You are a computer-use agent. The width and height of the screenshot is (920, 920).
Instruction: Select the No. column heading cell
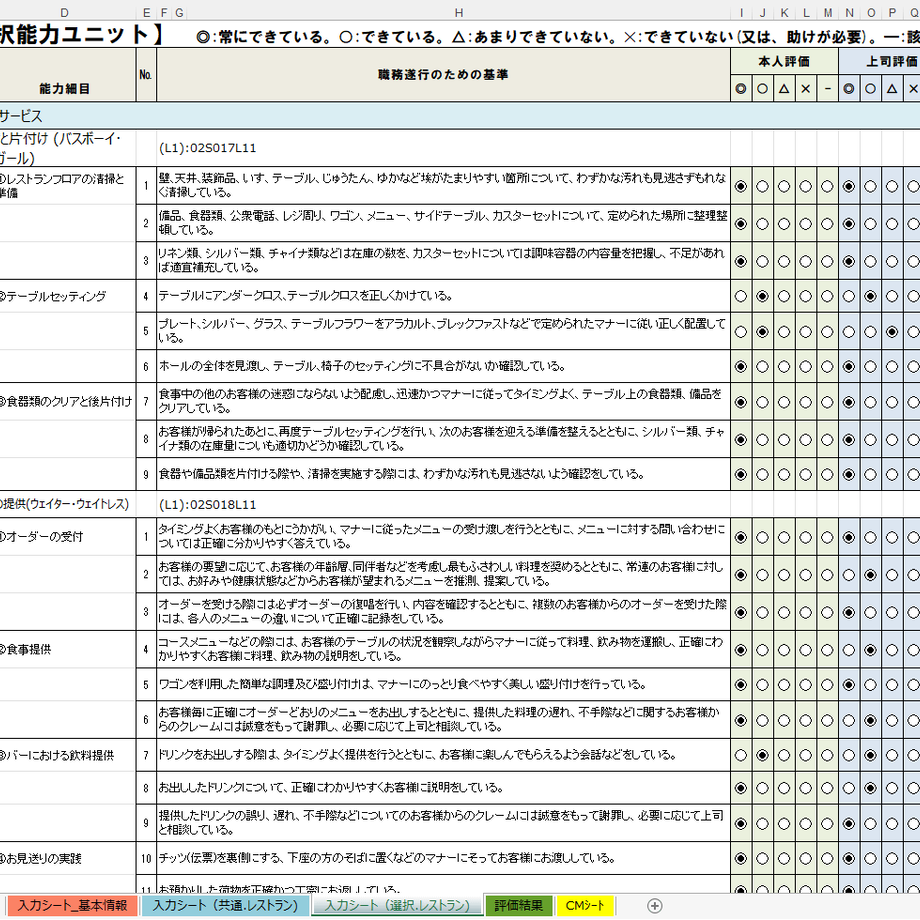coord(146,75)
